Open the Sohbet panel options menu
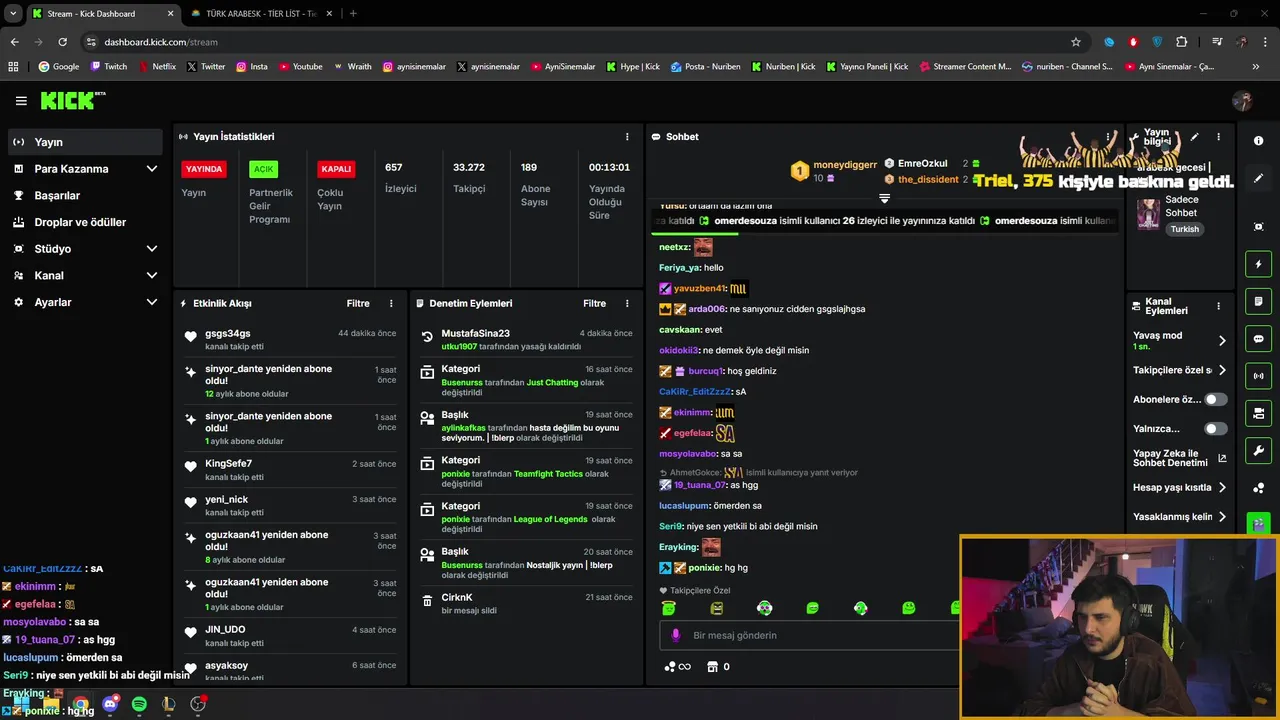This screenshot has height=720, width=1280. (x=1108, y=137)
